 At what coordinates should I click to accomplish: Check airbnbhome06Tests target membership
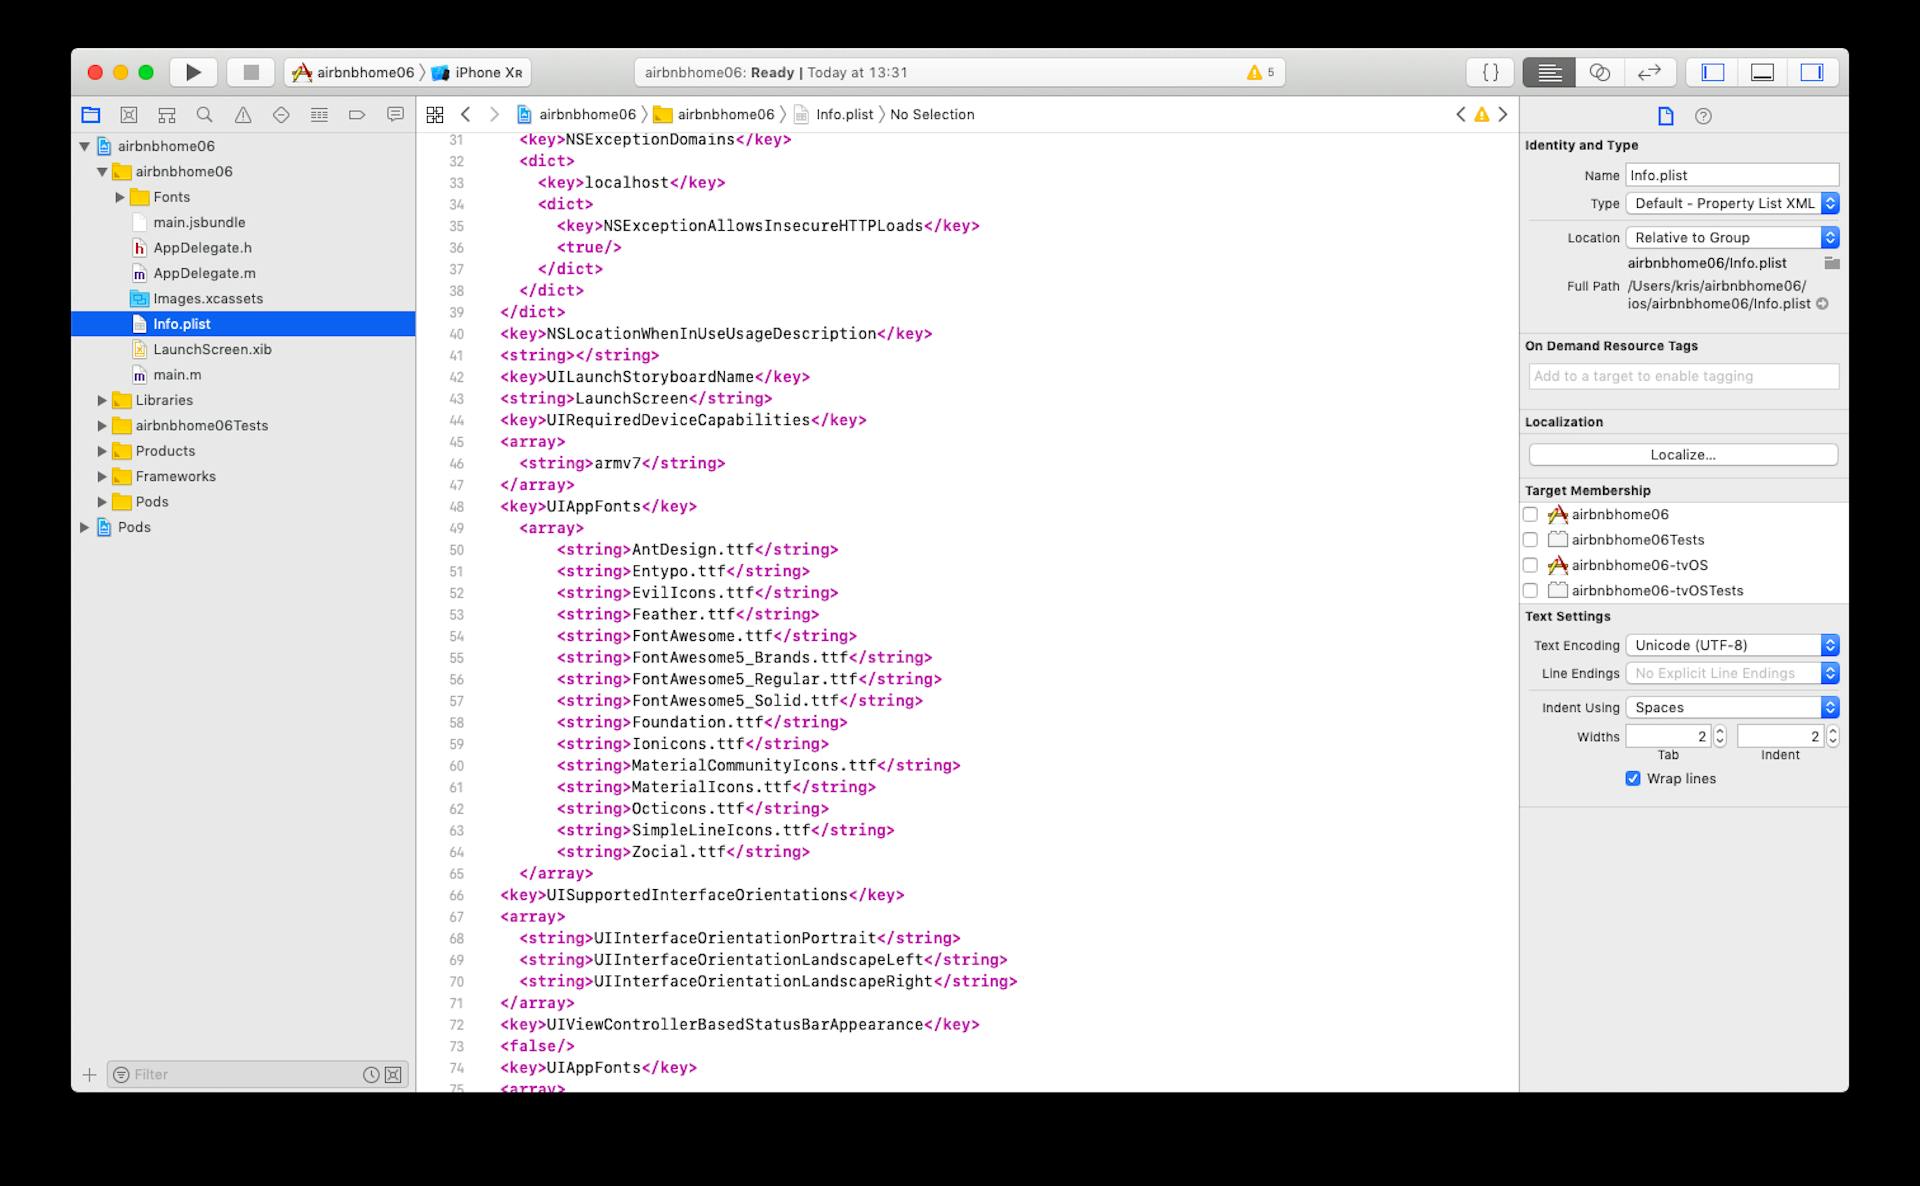(1530, 540)
